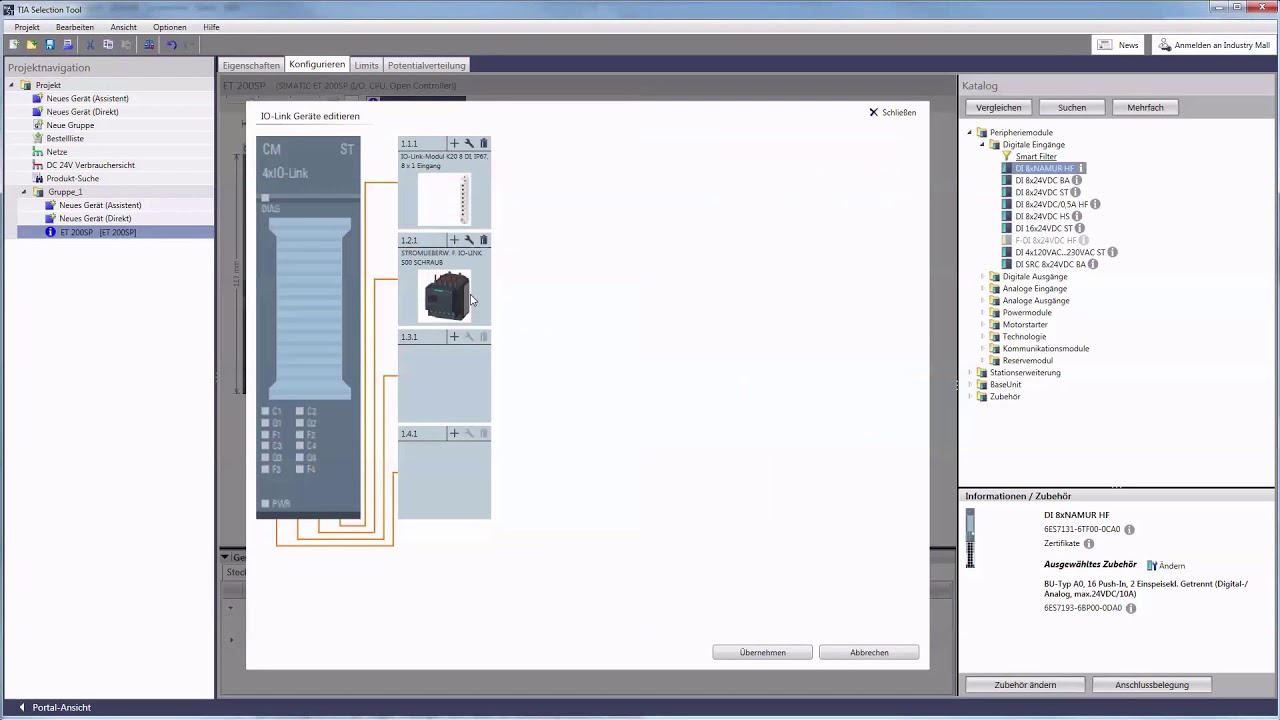This screenshot has height=720, width=1280.
Task: Click info icon beside DI 8x24VDC/0,5A HF
Action: coord(1095,204)
